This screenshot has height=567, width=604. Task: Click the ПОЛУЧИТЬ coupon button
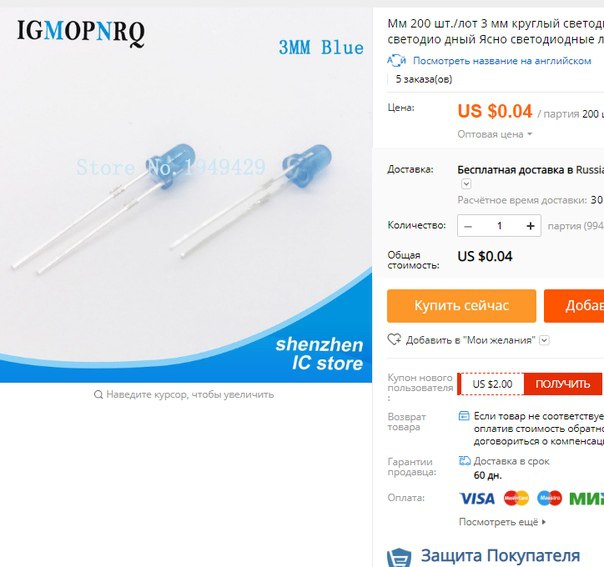[x=563, y=384]
